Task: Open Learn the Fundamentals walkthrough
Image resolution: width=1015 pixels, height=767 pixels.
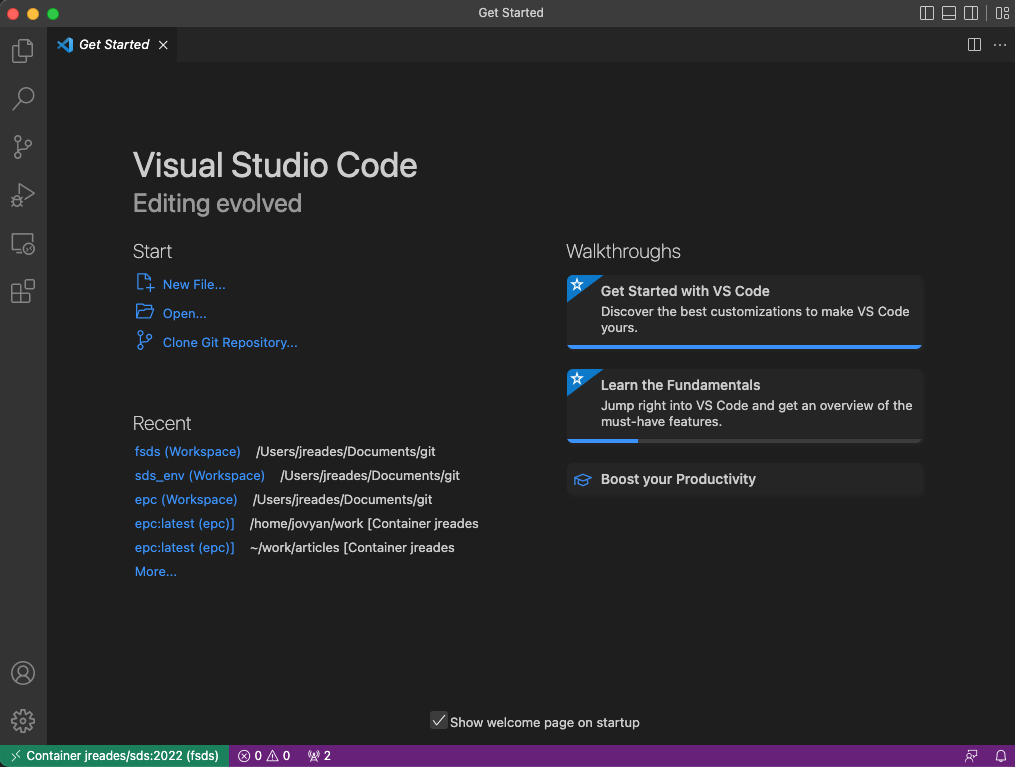Action: point(744,406)
